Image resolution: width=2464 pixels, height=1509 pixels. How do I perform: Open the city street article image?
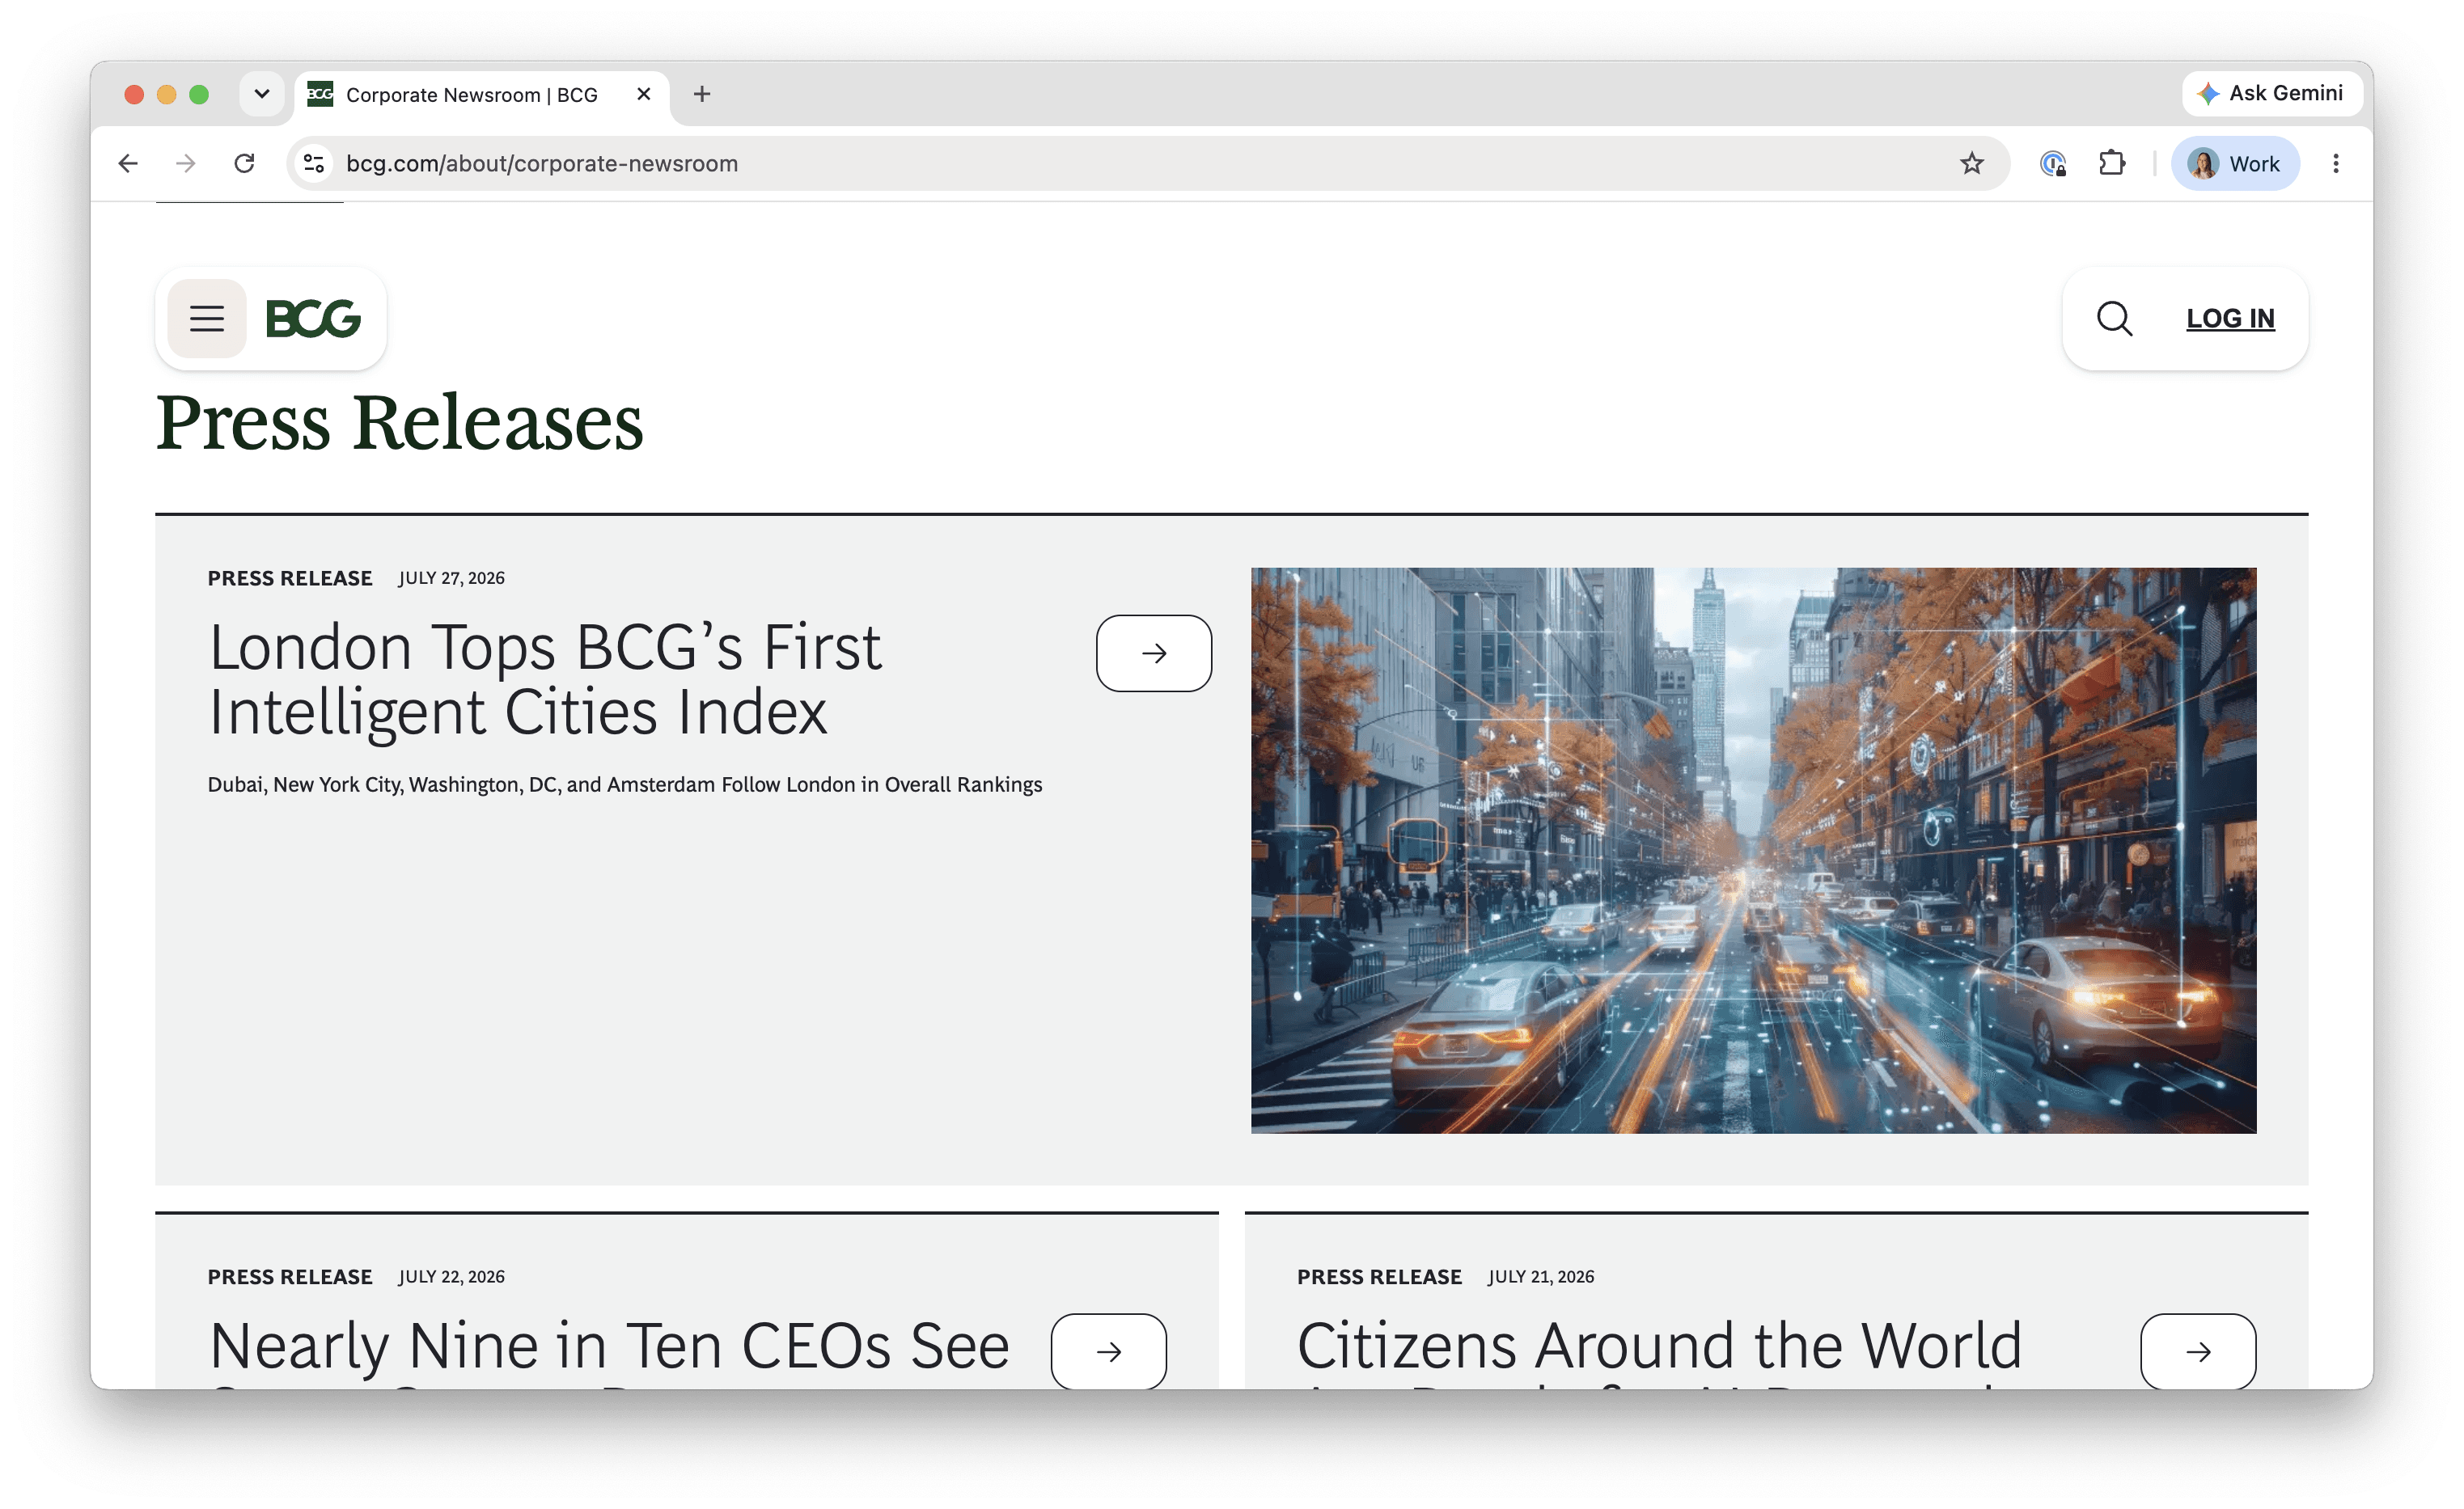click(1753, 850)
